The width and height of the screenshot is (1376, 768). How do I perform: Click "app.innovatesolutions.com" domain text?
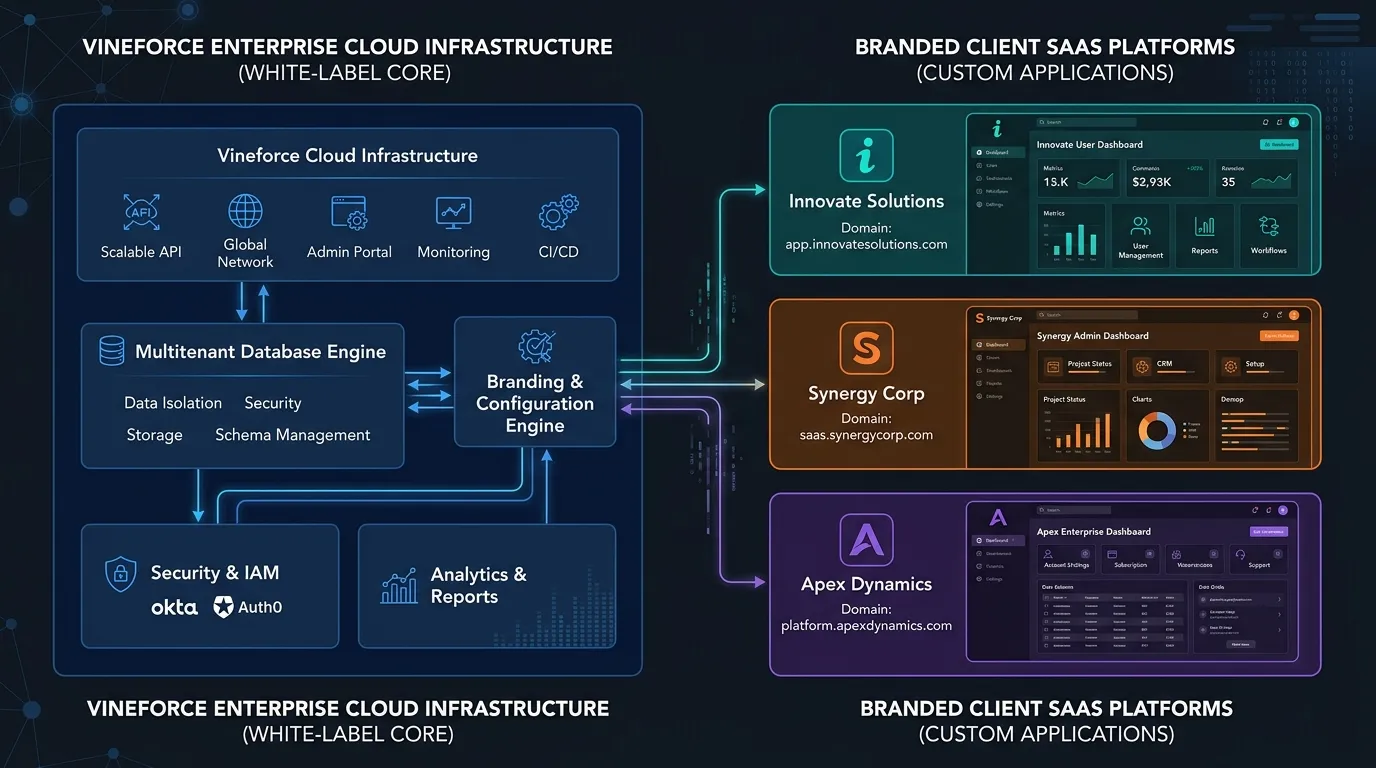[866, 244]
